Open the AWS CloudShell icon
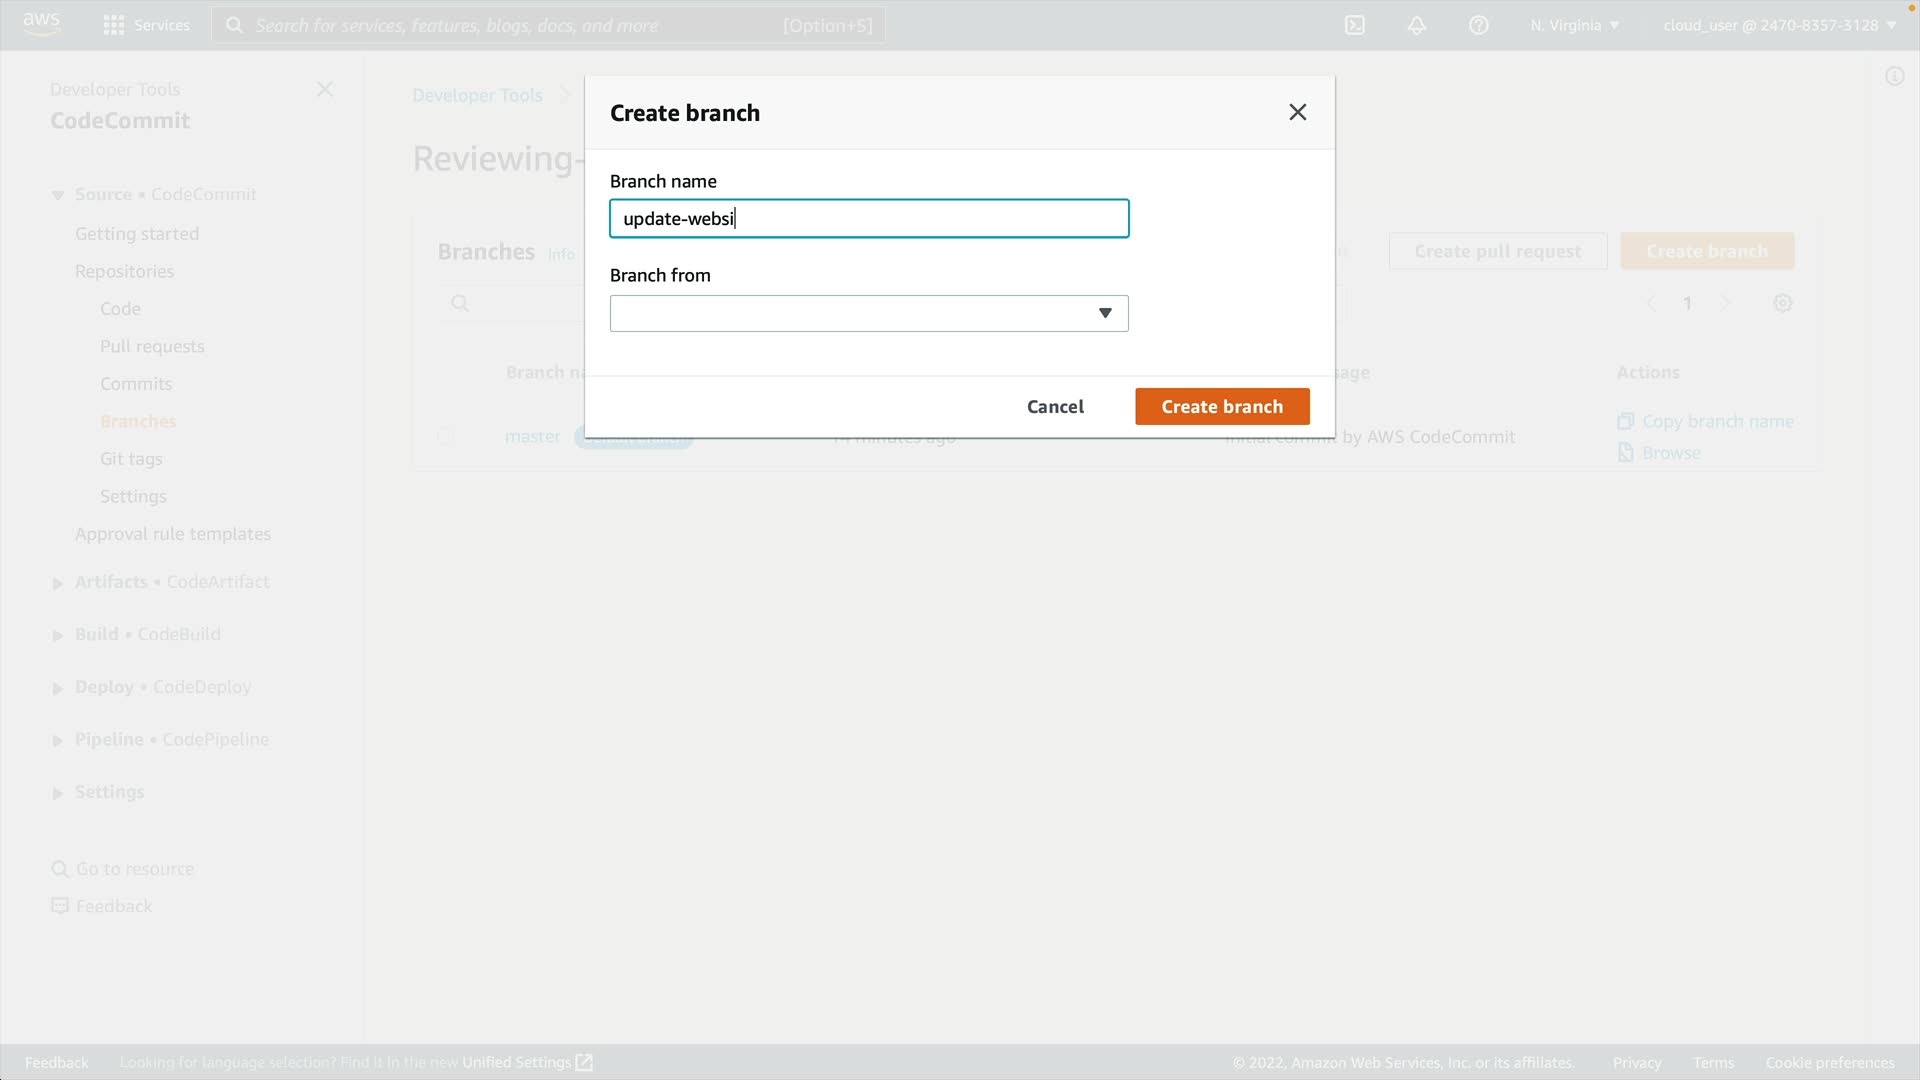Viewport: 1920px width, 1080px height. pos(1354,25)
